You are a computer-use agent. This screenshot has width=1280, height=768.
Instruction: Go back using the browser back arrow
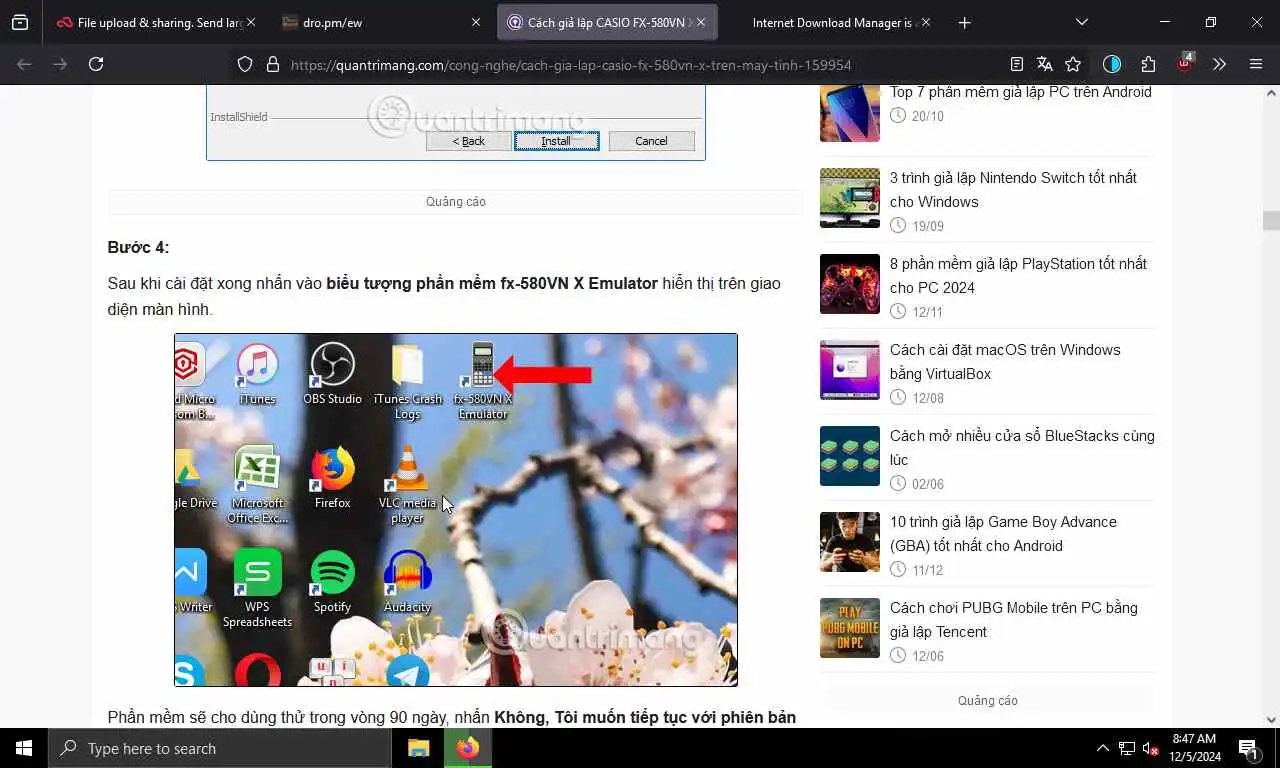[x=24, y=64]
